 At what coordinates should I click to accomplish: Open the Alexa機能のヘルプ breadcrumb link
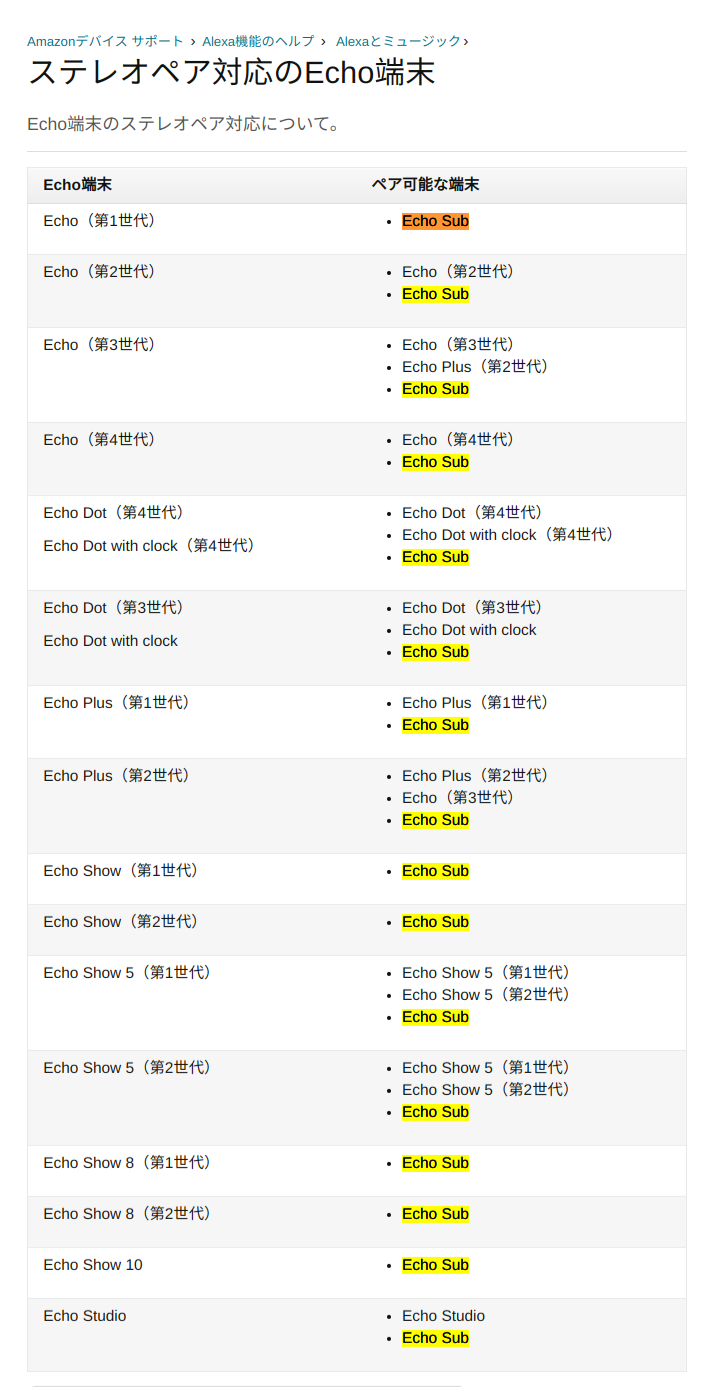point(259,42)
